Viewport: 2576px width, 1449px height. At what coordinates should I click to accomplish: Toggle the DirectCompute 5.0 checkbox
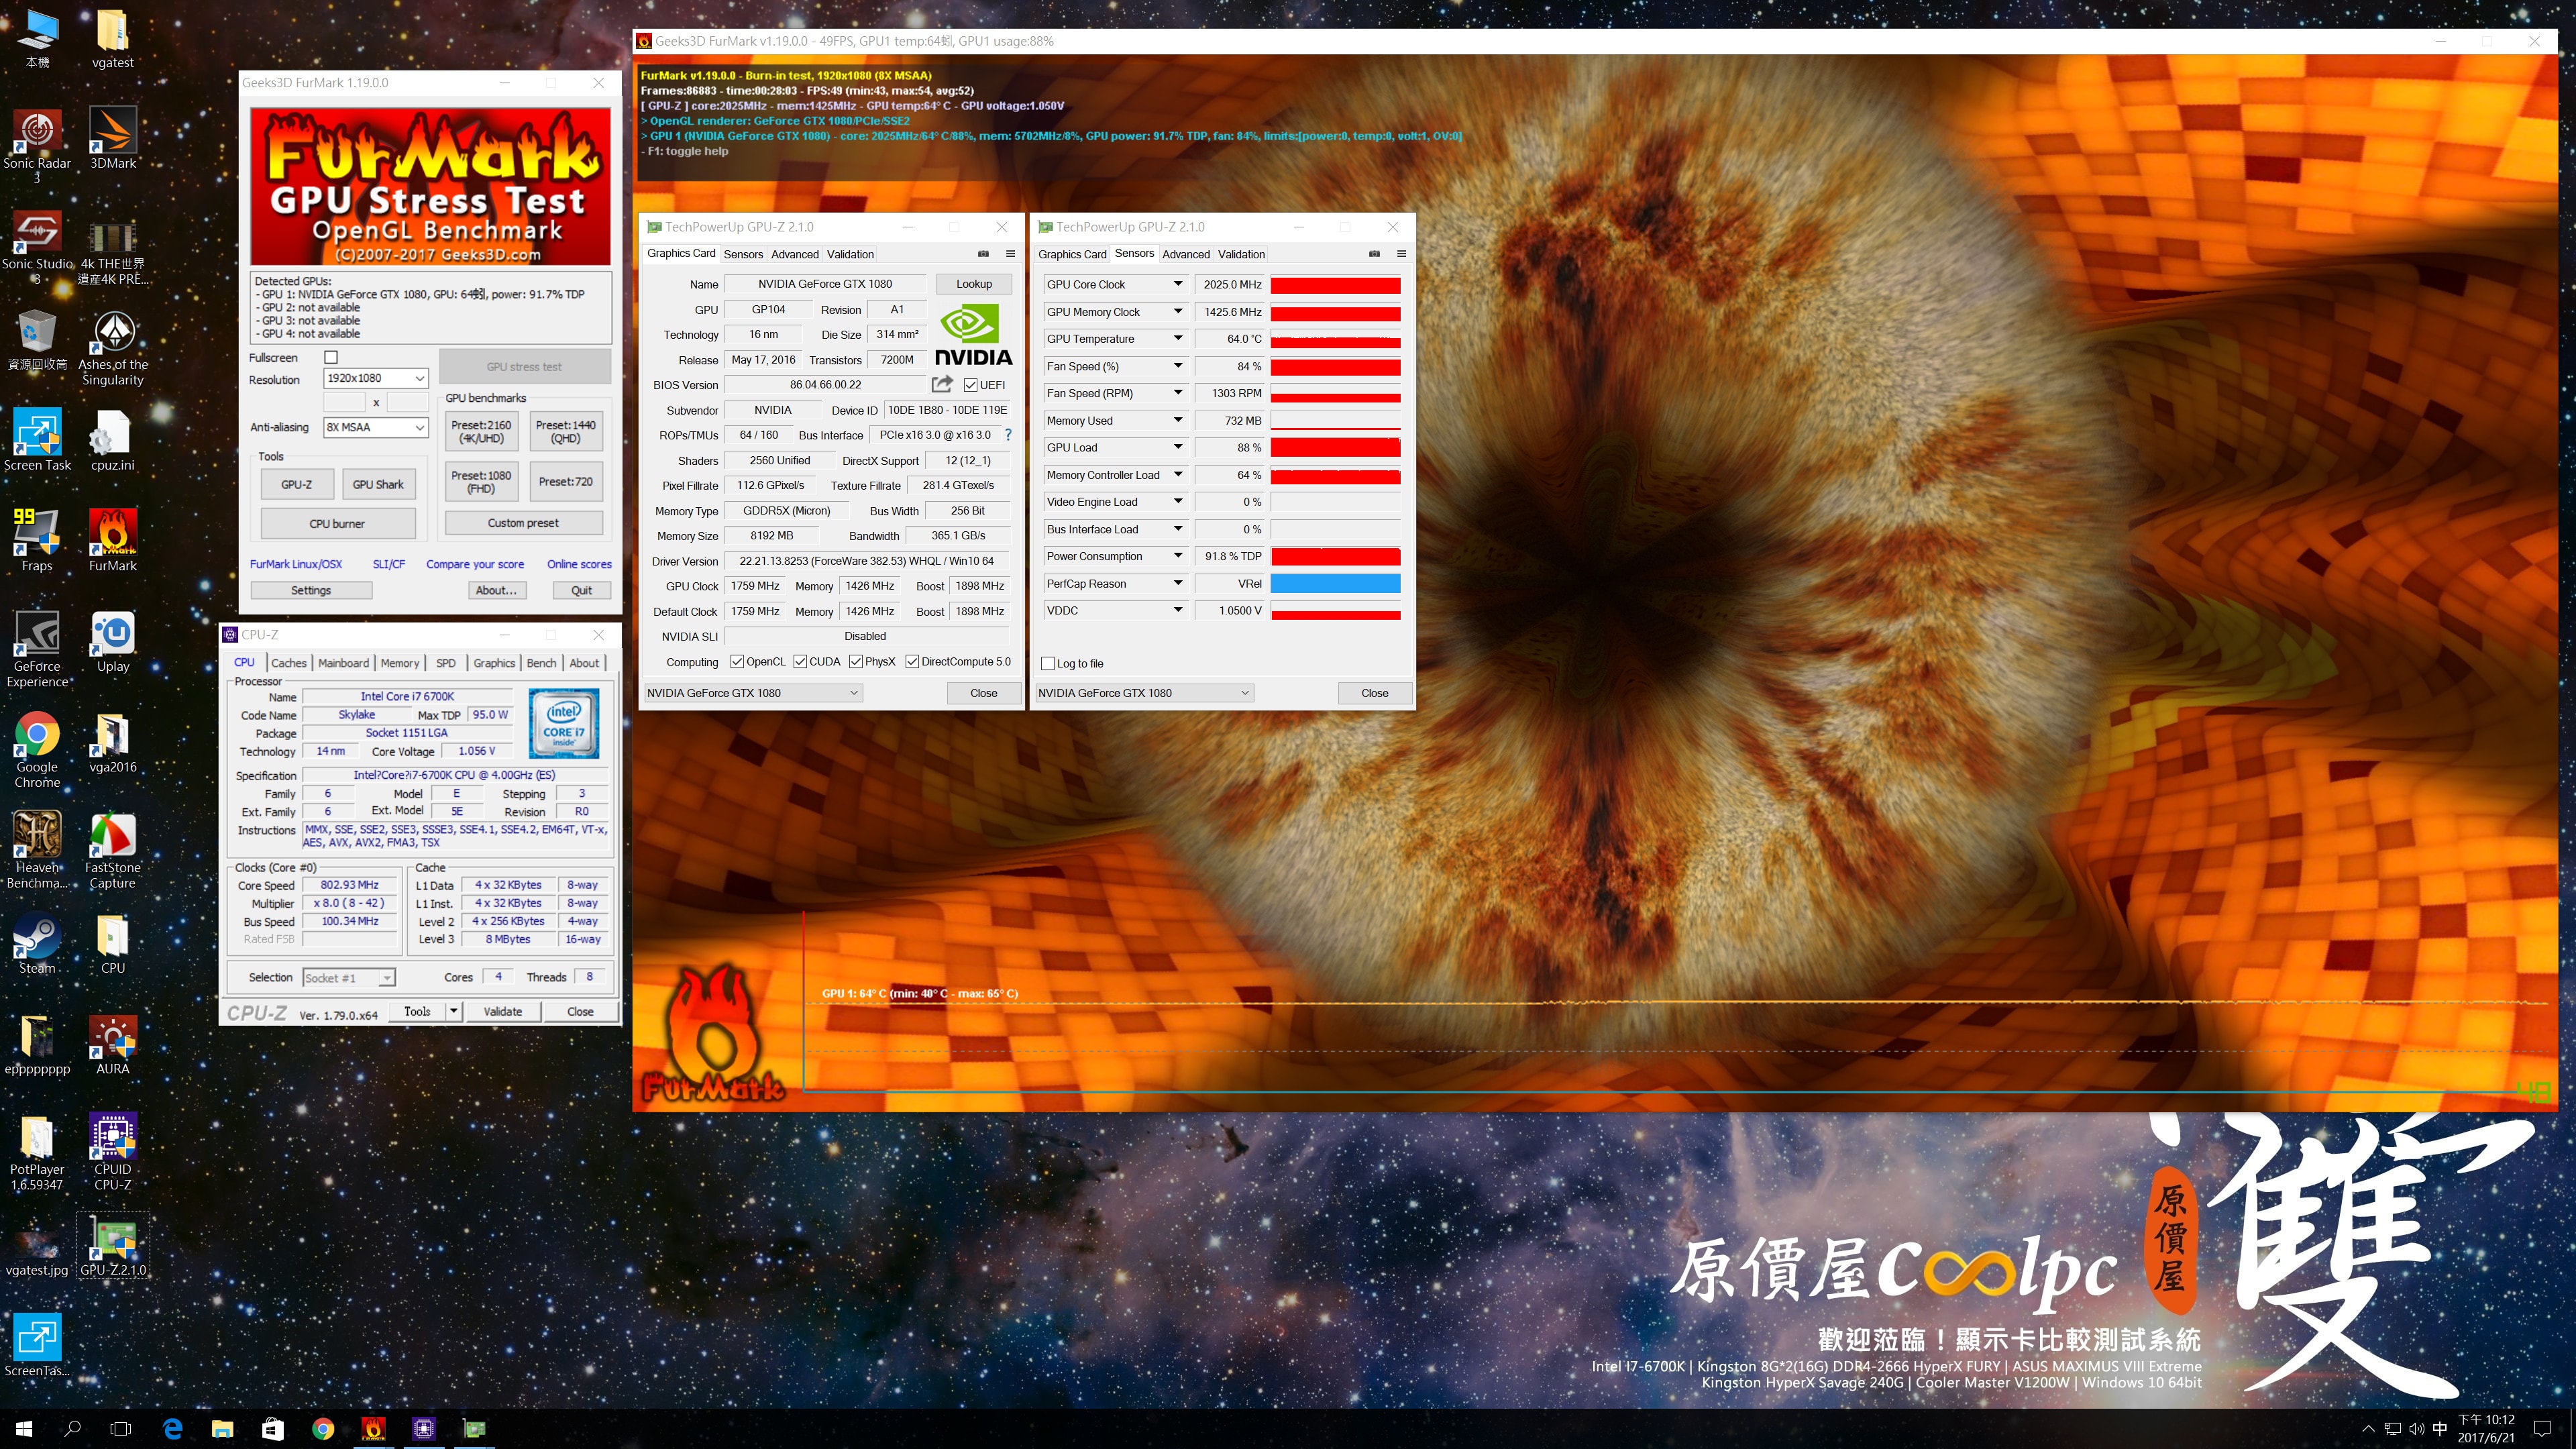[x=912, y=661]
